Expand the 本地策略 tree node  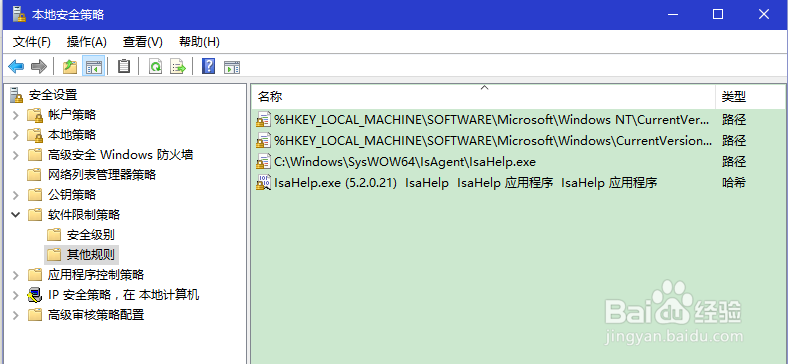click(x=16, y=136)
